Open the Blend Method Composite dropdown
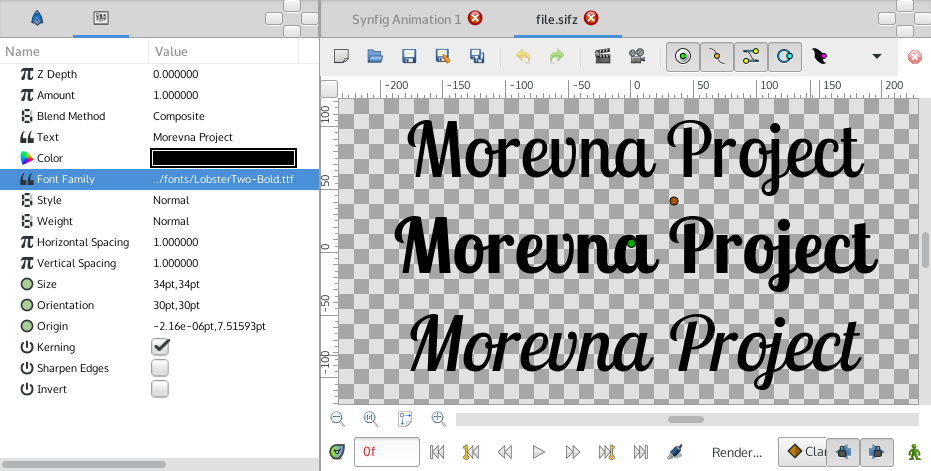This screenshot has width=931, height=471. pyautogui.click(x=179, y=116)
